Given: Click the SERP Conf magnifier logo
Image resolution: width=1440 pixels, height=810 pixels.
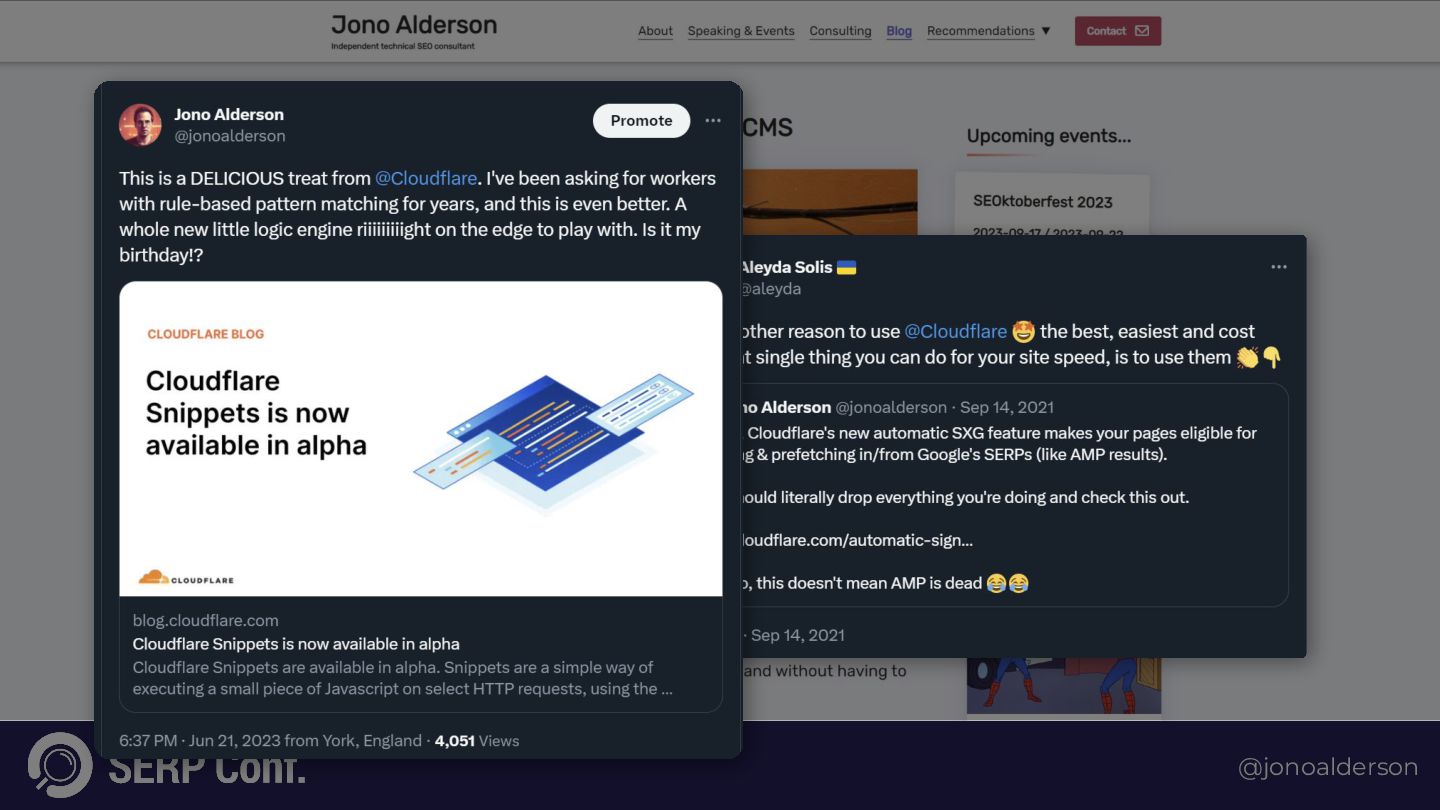Looking at the screenshot, I should point(60,765).
